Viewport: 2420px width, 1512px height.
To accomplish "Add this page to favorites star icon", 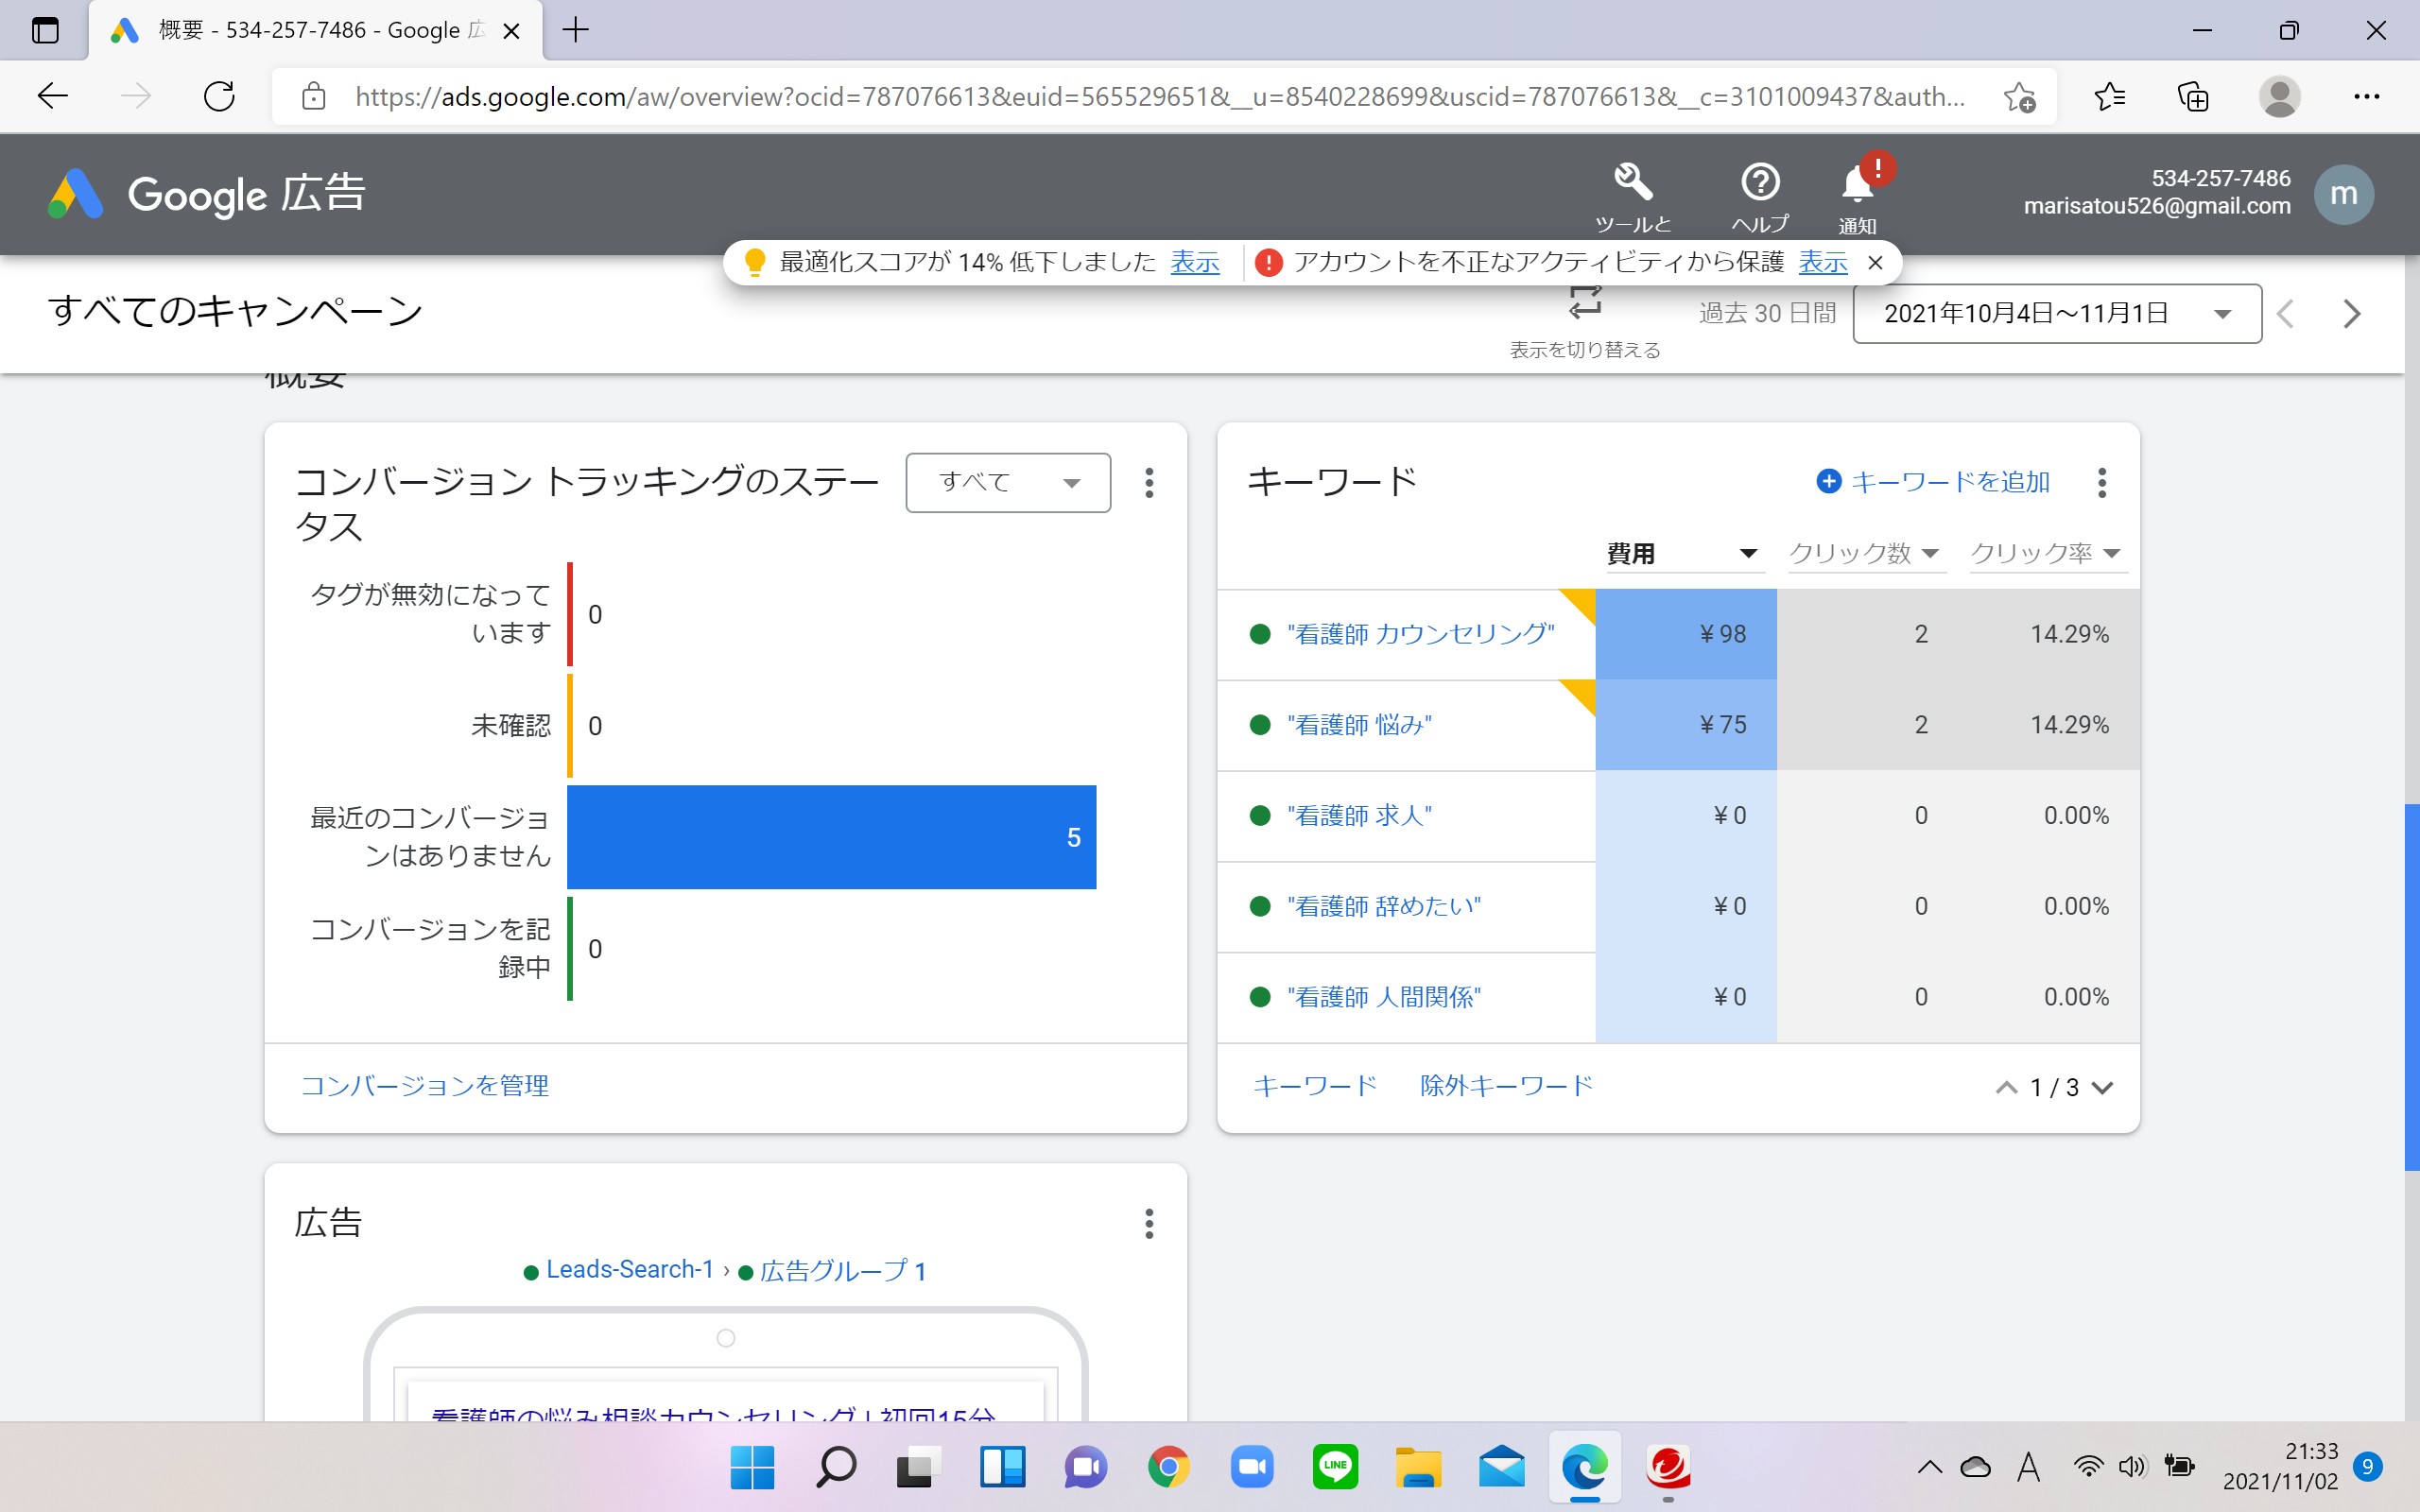I will (x=2019, y=97).
